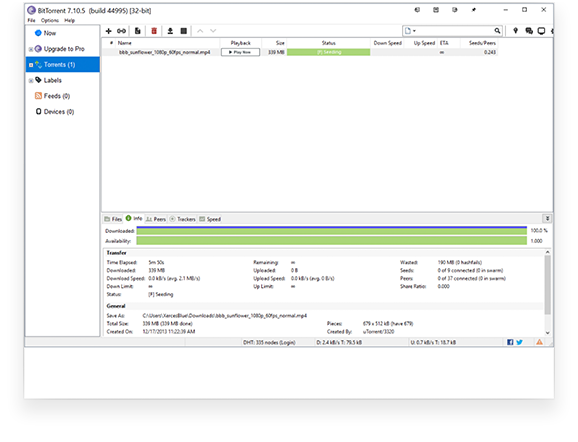Click the Add Torrent from URL link icon
The height and width of the screenshot is (442, 578).
(x=121, y=31)
